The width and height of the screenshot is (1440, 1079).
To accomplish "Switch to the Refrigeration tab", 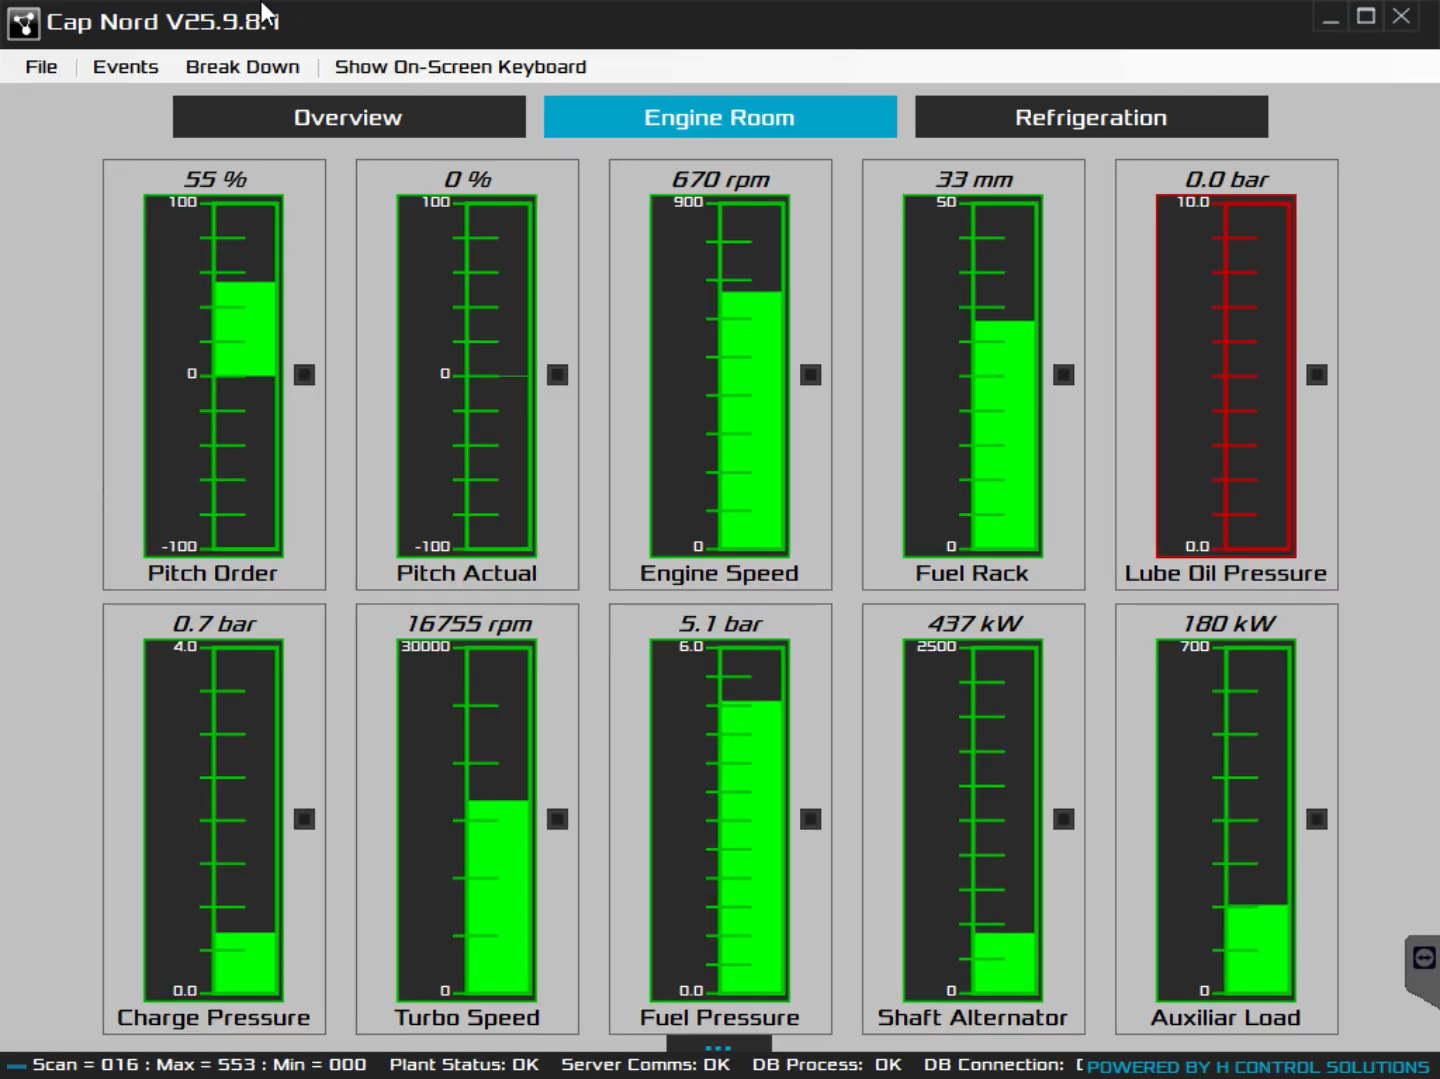I will tap(1091, 117).
